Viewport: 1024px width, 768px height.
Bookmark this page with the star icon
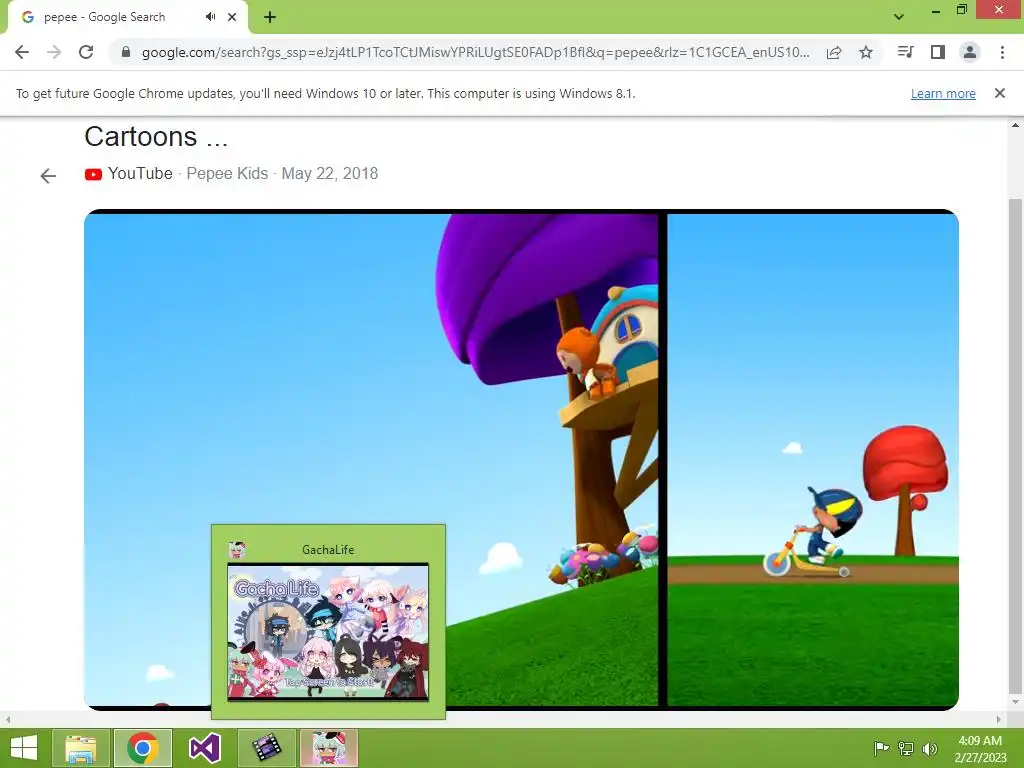[866, 52]
